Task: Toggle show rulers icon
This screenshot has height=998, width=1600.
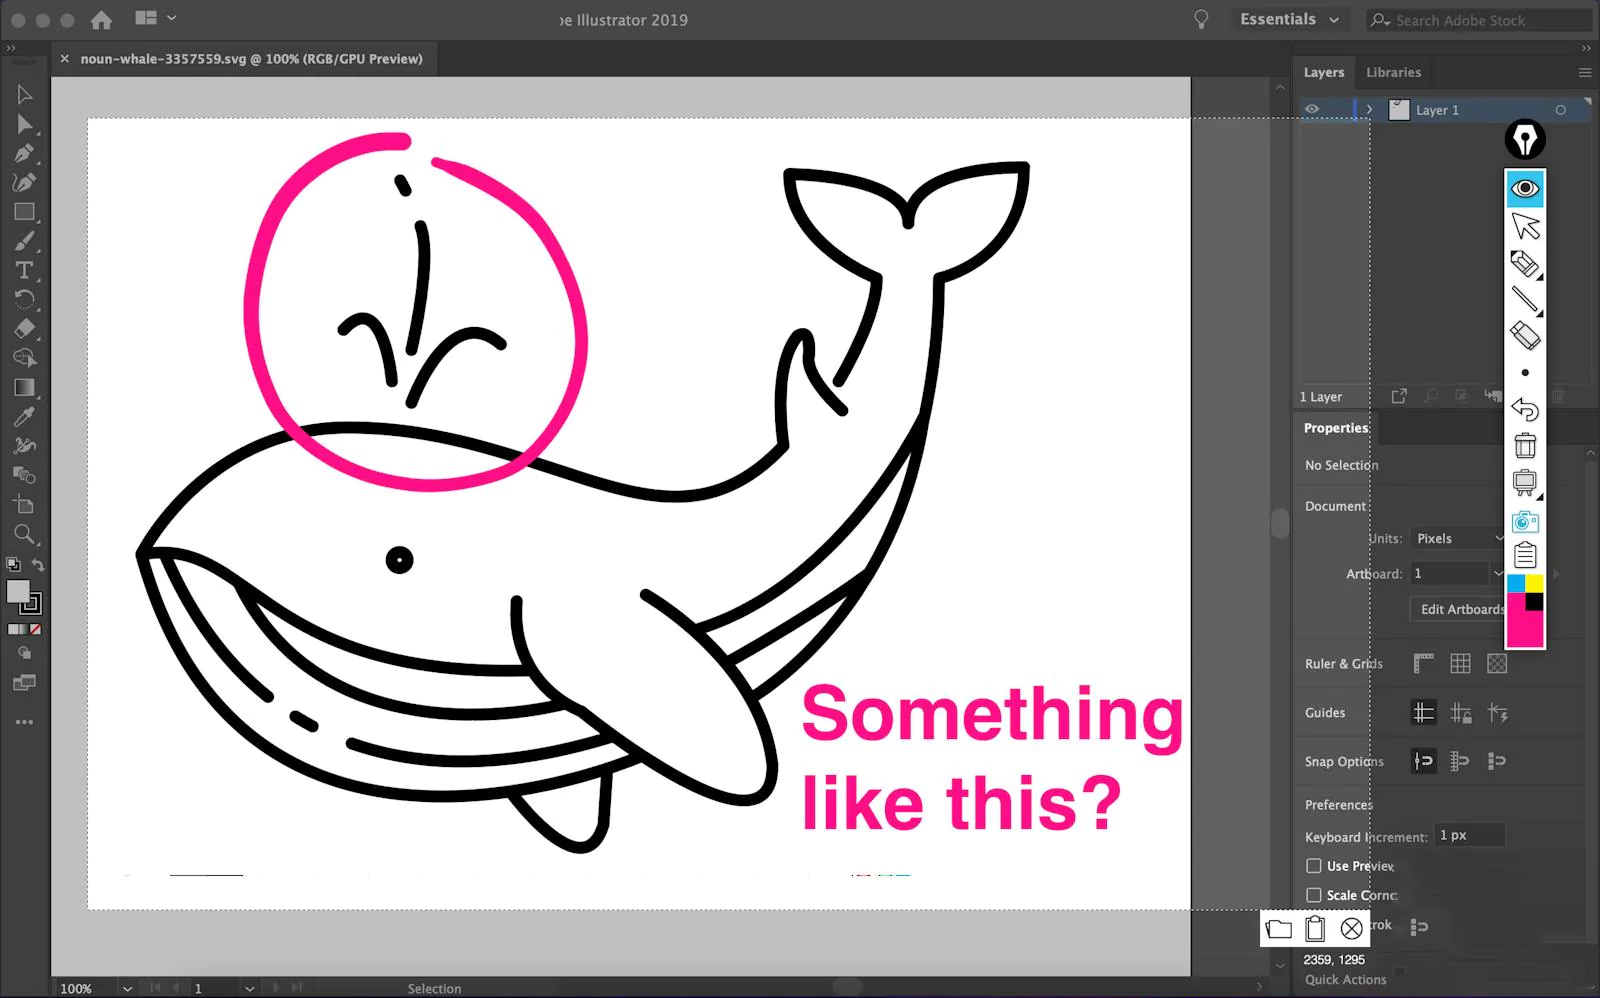Action: [1424, 663]
